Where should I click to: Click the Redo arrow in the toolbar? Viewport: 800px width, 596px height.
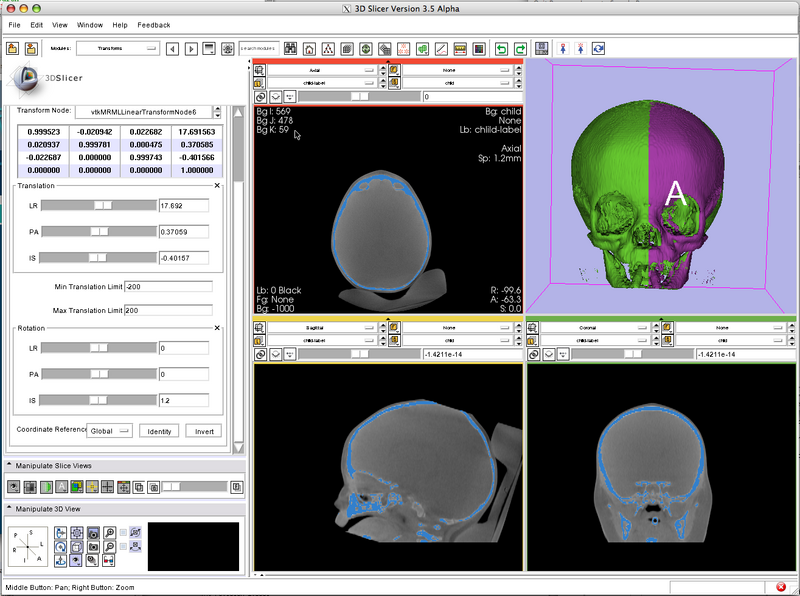pyautogui.click(x=520, y=47)
